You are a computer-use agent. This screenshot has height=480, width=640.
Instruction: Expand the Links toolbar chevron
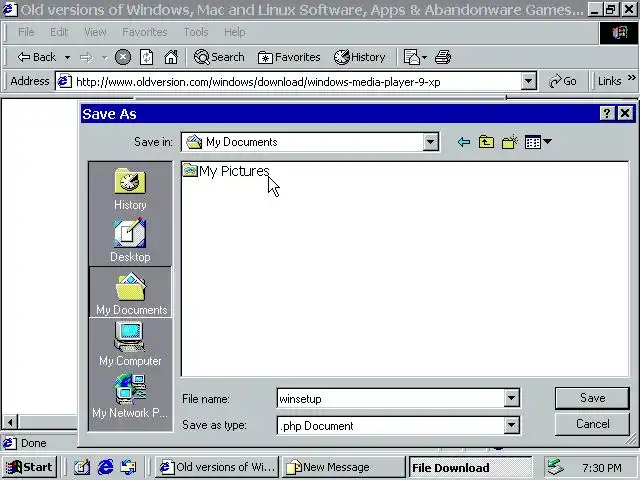pyautogui.click(x=632, y=77)
